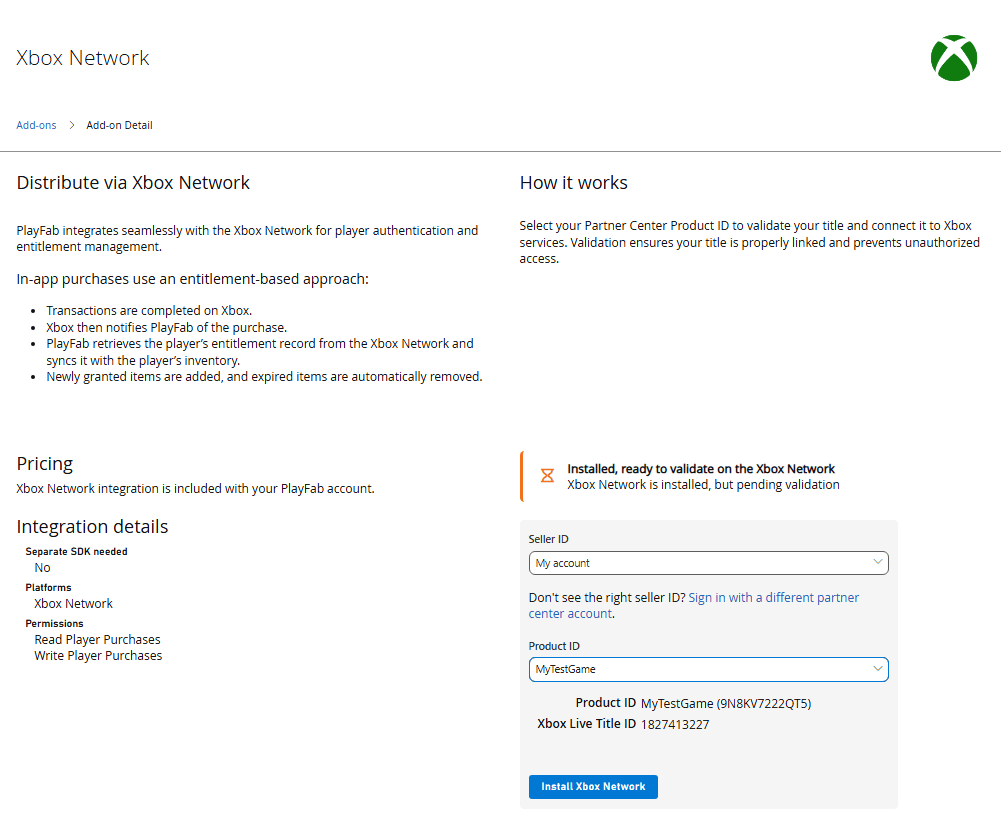Click Transactions are completed on Xbox bullet
Image resolution: width=1001 pixels, height=815 pixels.
(149, 311)
